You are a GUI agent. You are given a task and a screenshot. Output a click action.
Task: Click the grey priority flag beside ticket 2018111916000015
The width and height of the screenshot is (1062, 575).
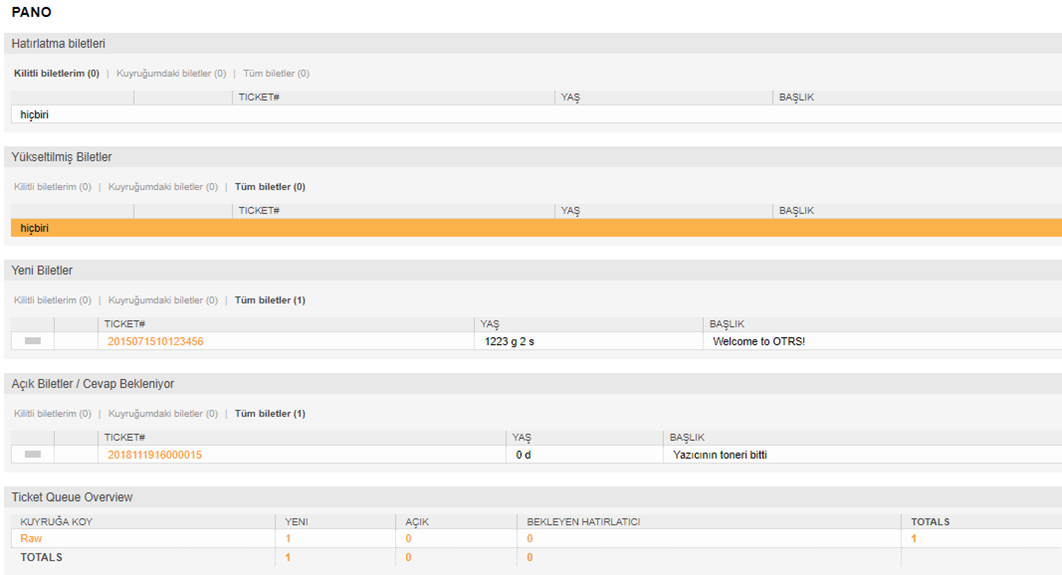pos(33,455)
